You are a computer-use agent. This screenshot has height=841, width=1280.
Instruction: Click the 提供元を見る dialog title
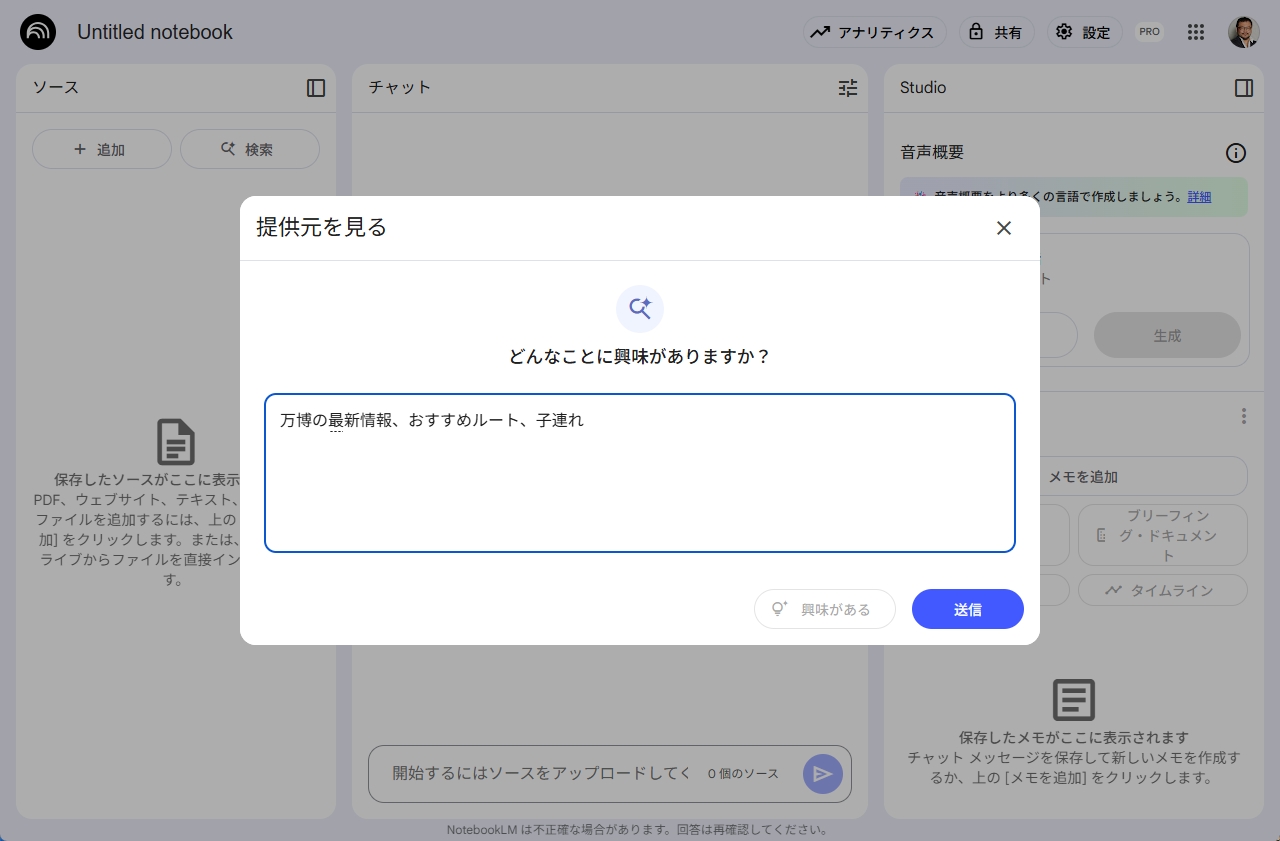coord(321,227)
